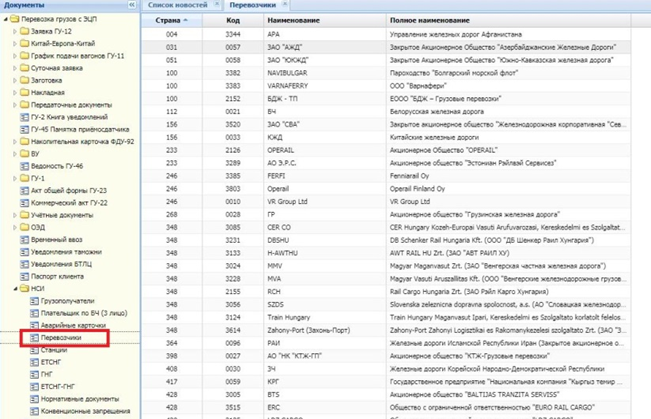Image resolution: width=651 pixels, height=419 pixels.
Task: Click the Паспорт клиента icon
Action: pos(24,276)
